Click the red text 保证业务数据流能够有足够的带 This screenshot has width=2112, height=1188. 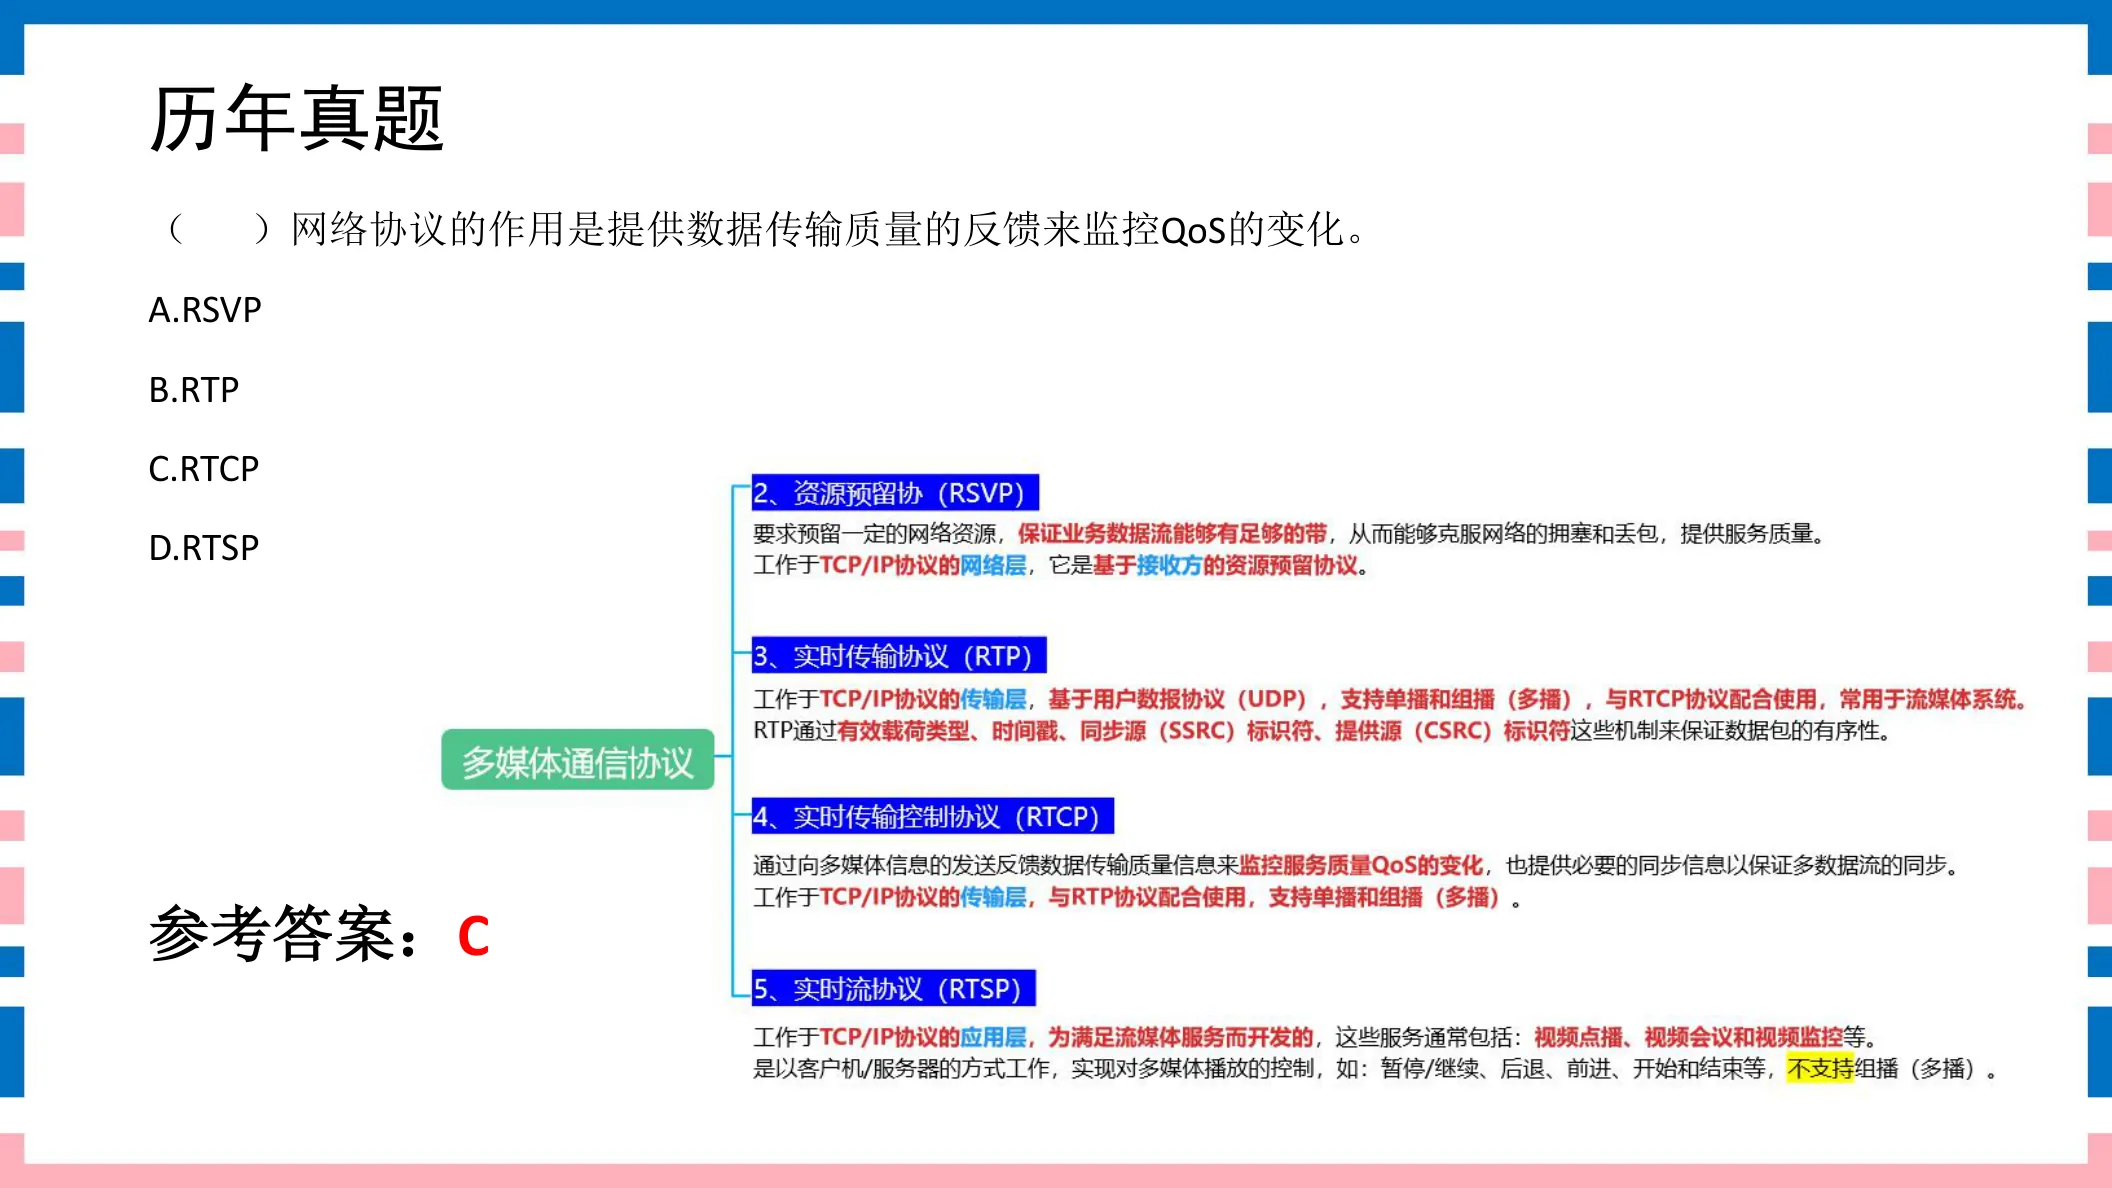click(1172, 533)
